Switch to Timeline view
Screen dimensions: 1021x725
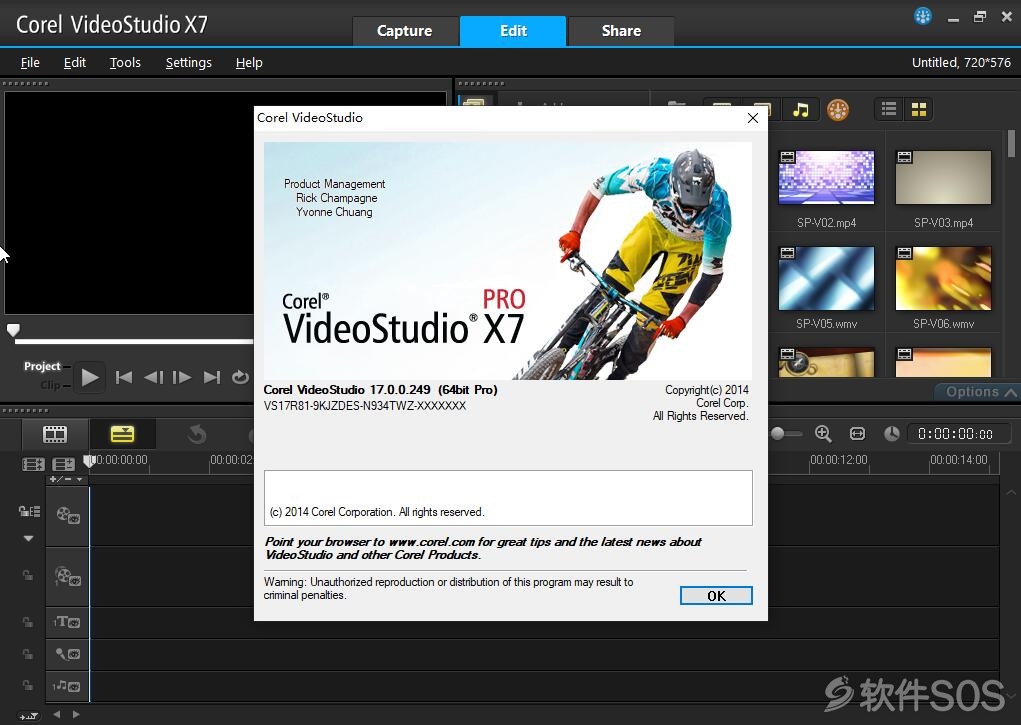(x=122, y=434)
